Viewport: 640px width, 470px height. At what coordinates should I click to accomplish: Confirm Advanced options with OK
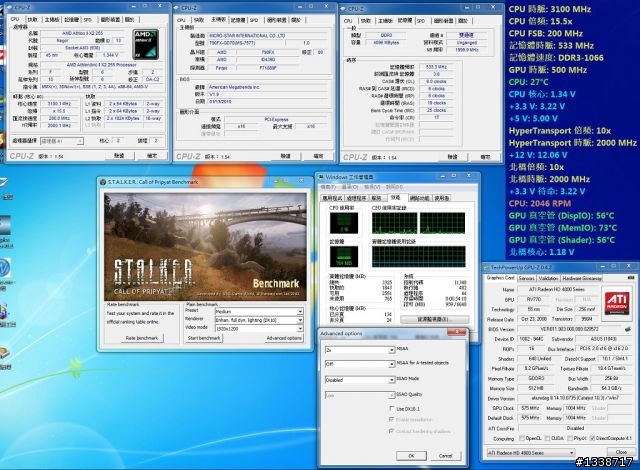tap(411, 456)
